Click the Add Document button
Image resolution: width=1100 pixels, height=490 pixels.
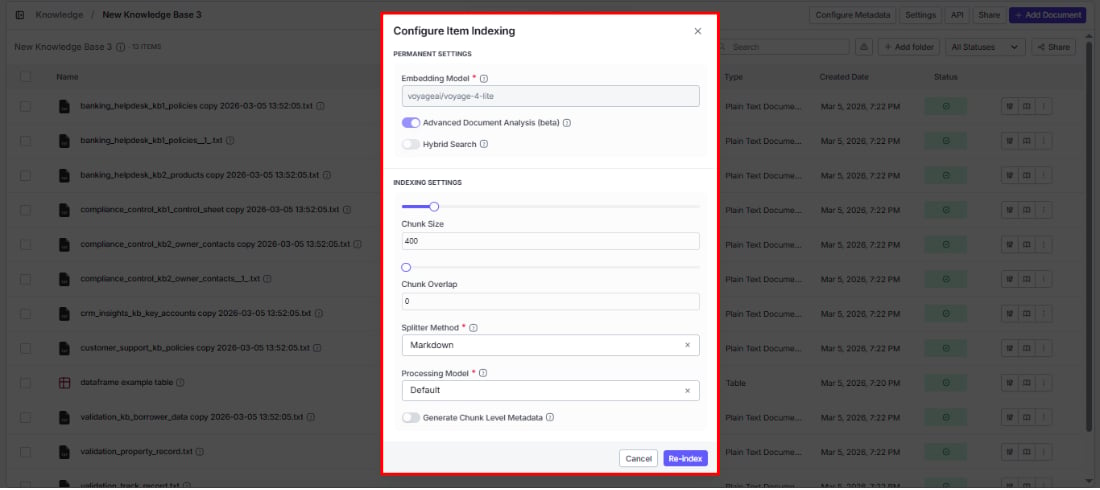1049,15
